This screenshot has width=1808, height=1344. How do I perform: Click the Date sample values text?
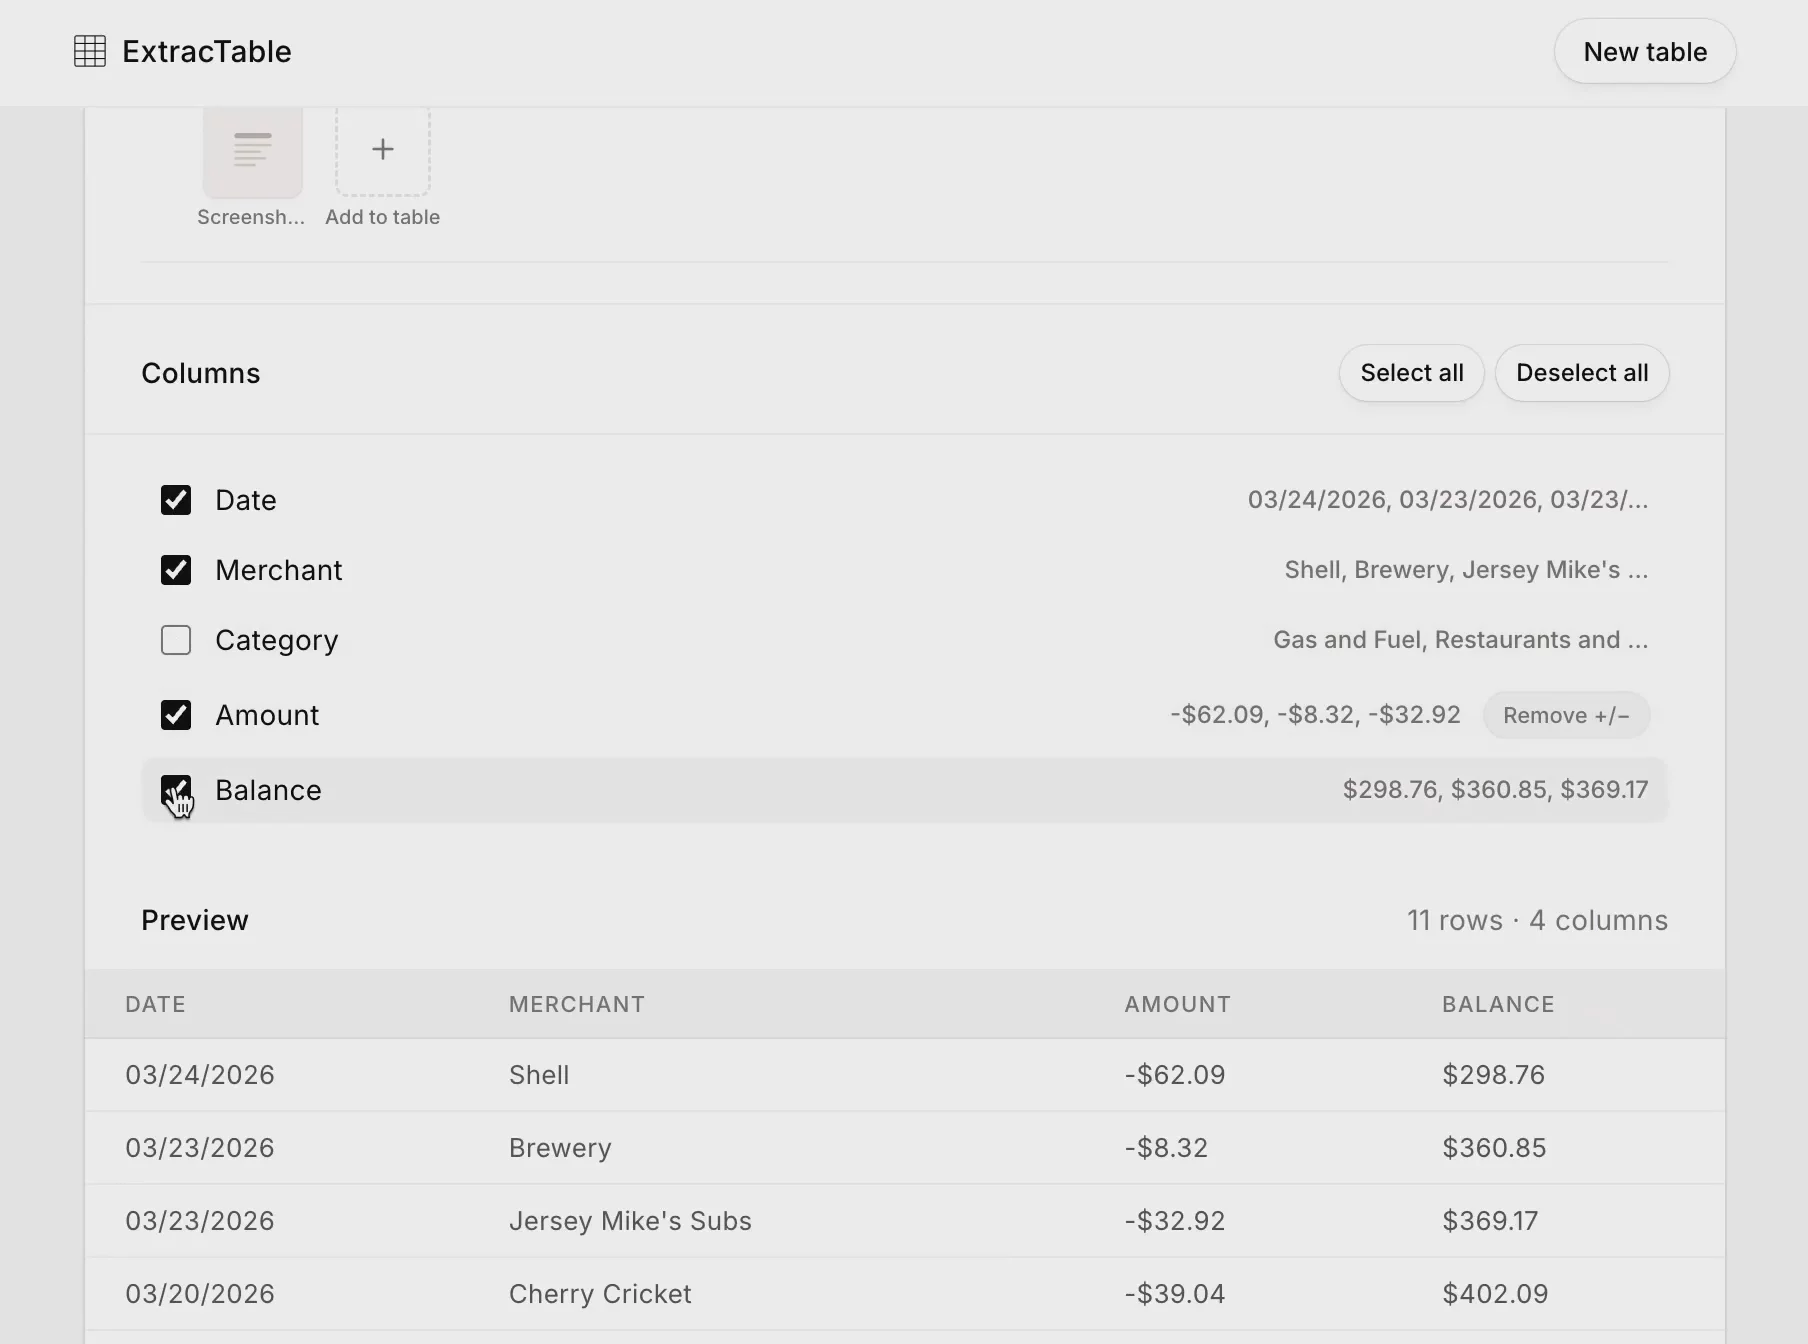1448,500
